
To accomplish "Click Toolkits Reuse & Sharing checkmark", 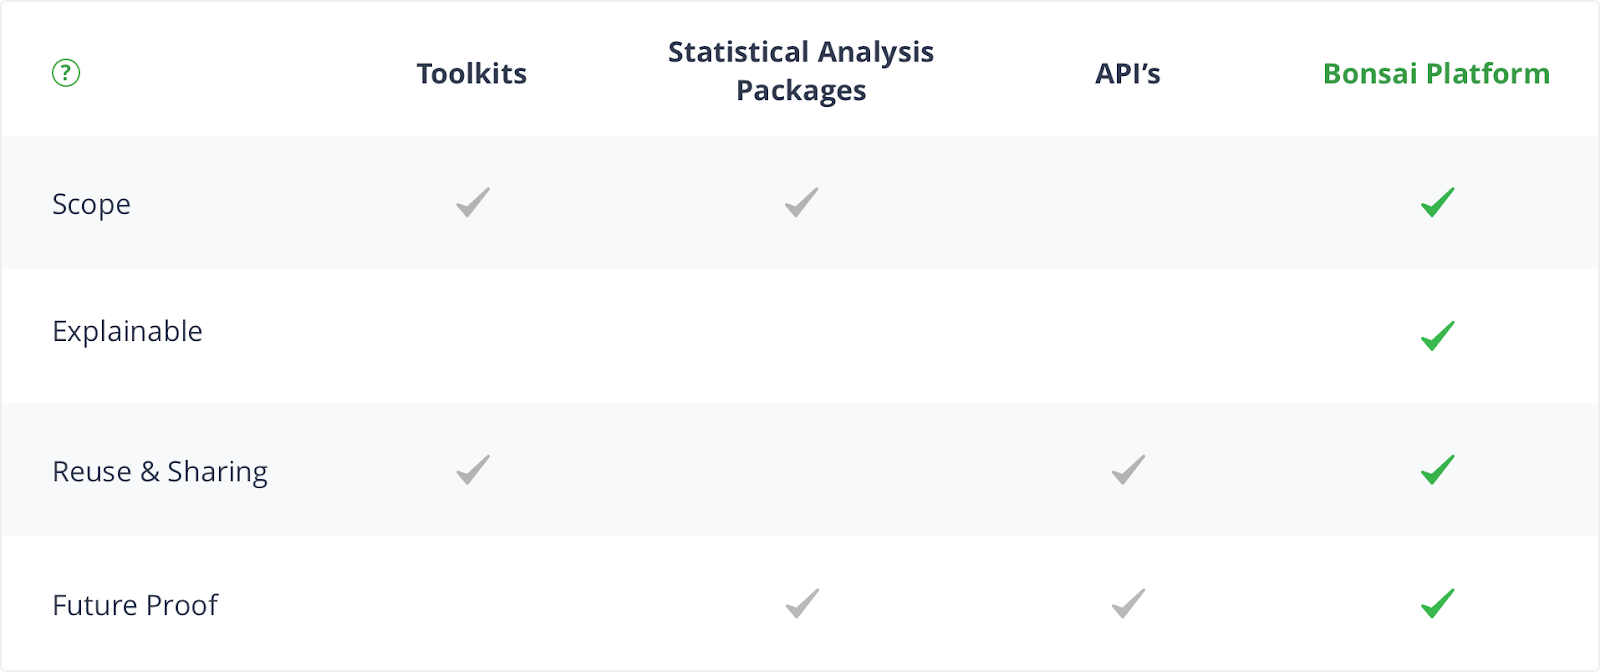I will tap(473, 469).
